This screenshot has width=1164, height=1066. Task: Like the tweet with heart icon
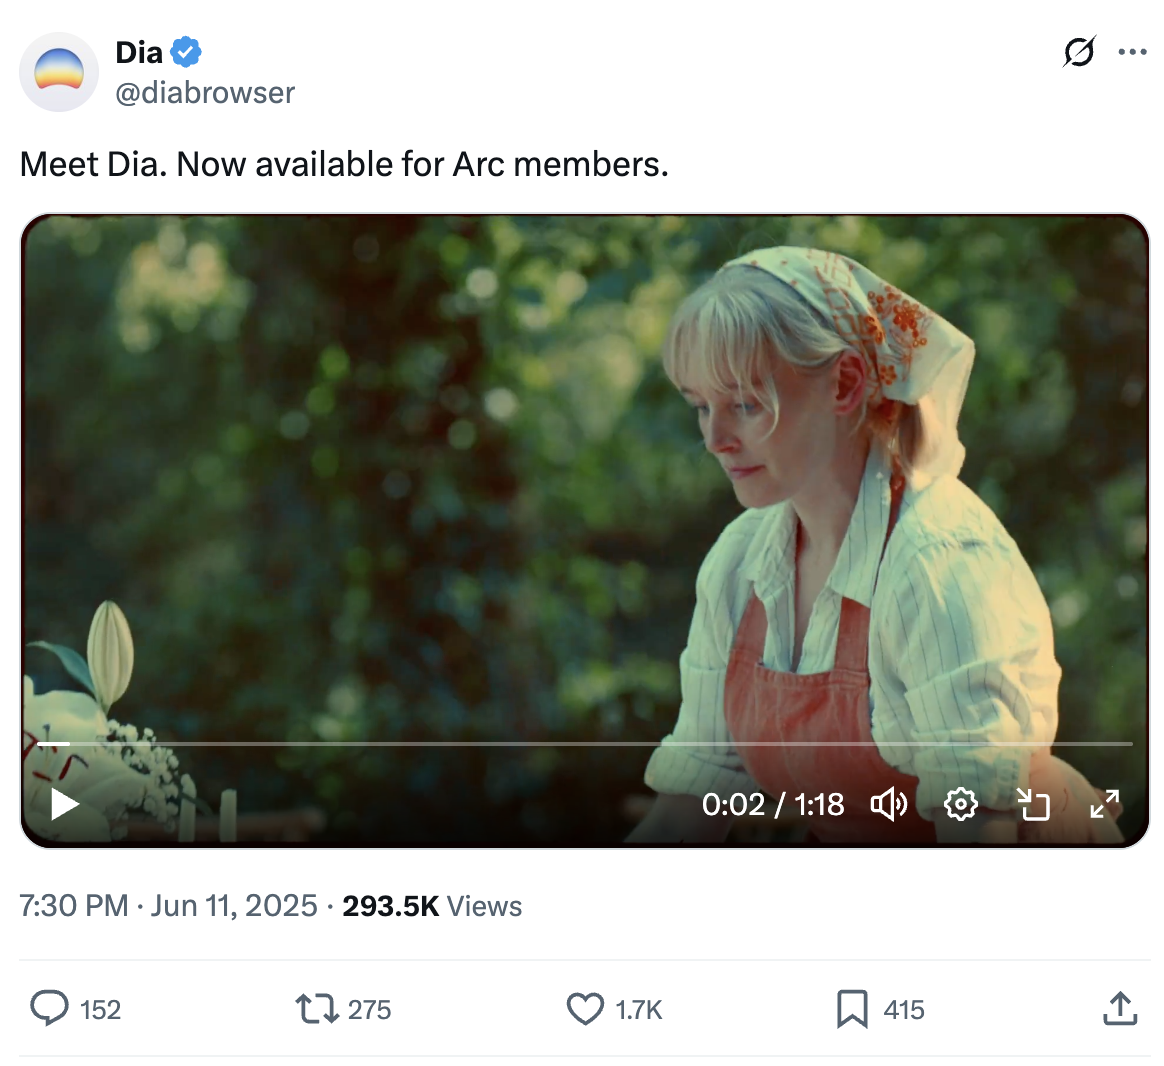585,1009
